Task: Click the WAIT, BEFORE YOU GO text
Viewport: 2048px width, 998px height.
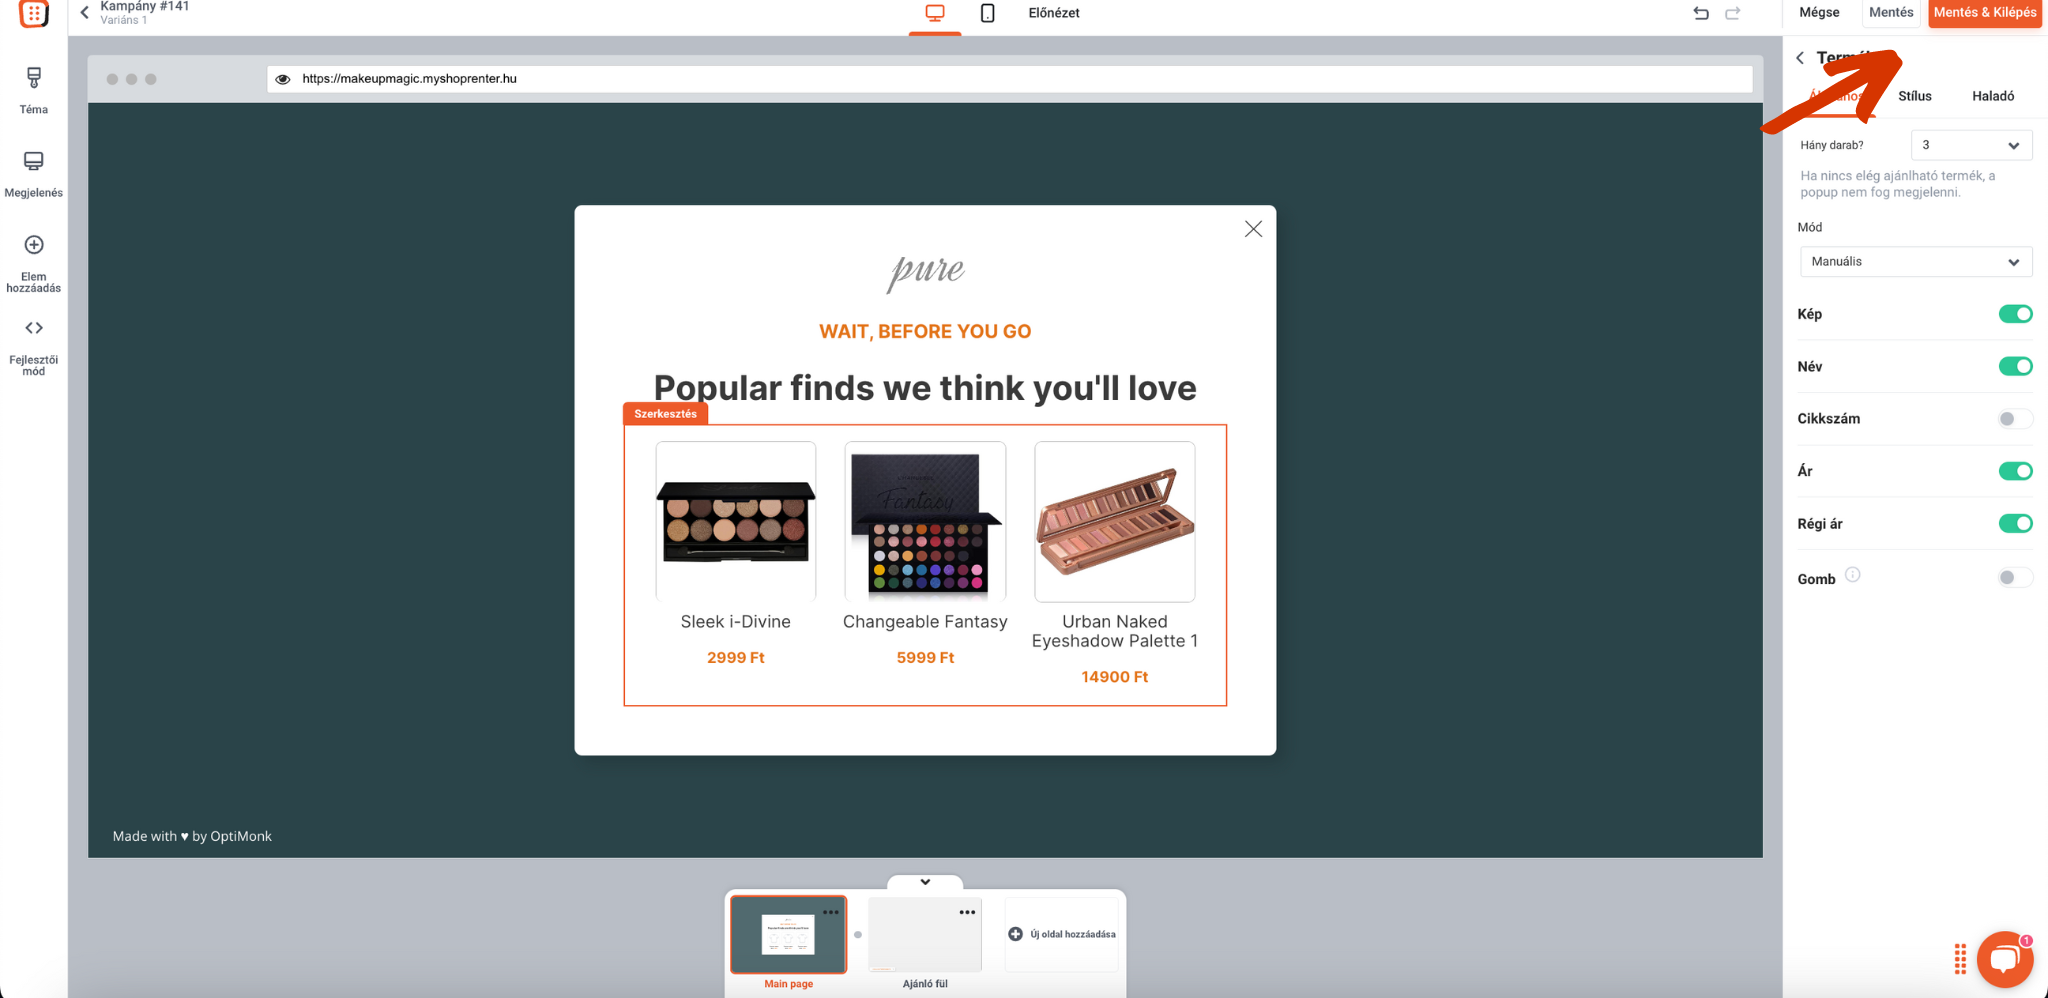Action: pos(925,332)
